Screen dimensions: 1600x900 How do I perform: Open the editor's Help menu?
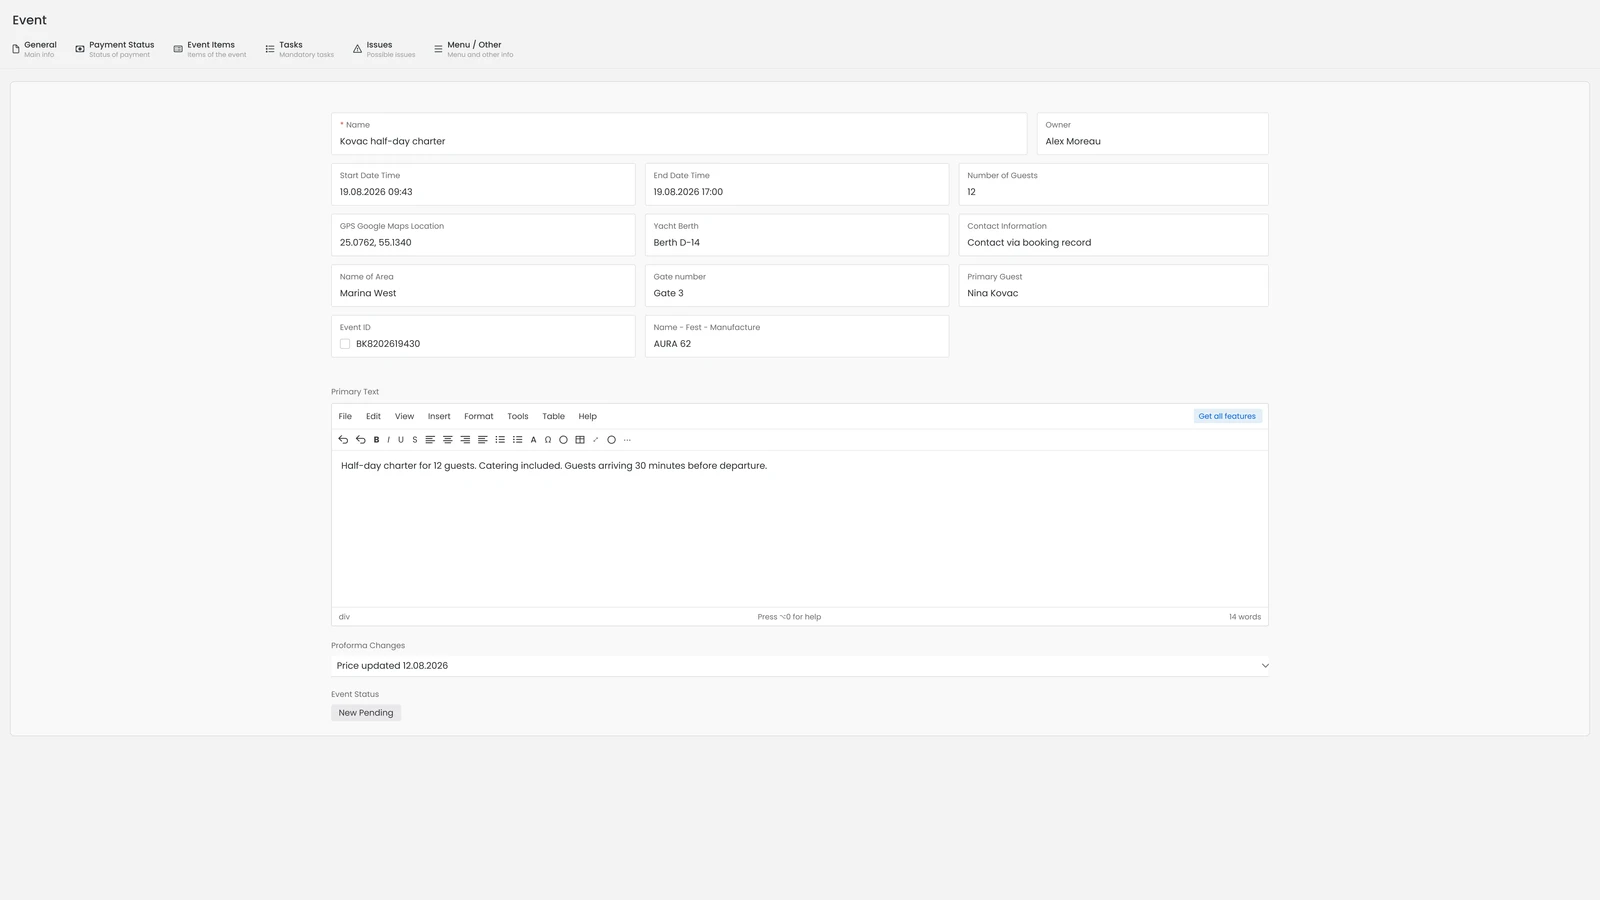(587, 416)
